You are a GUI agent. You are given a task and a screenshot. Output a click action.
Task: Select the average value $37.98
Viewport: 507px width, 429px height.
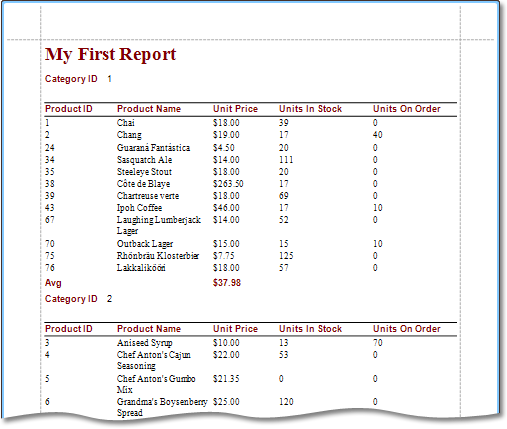pos(227,283)
